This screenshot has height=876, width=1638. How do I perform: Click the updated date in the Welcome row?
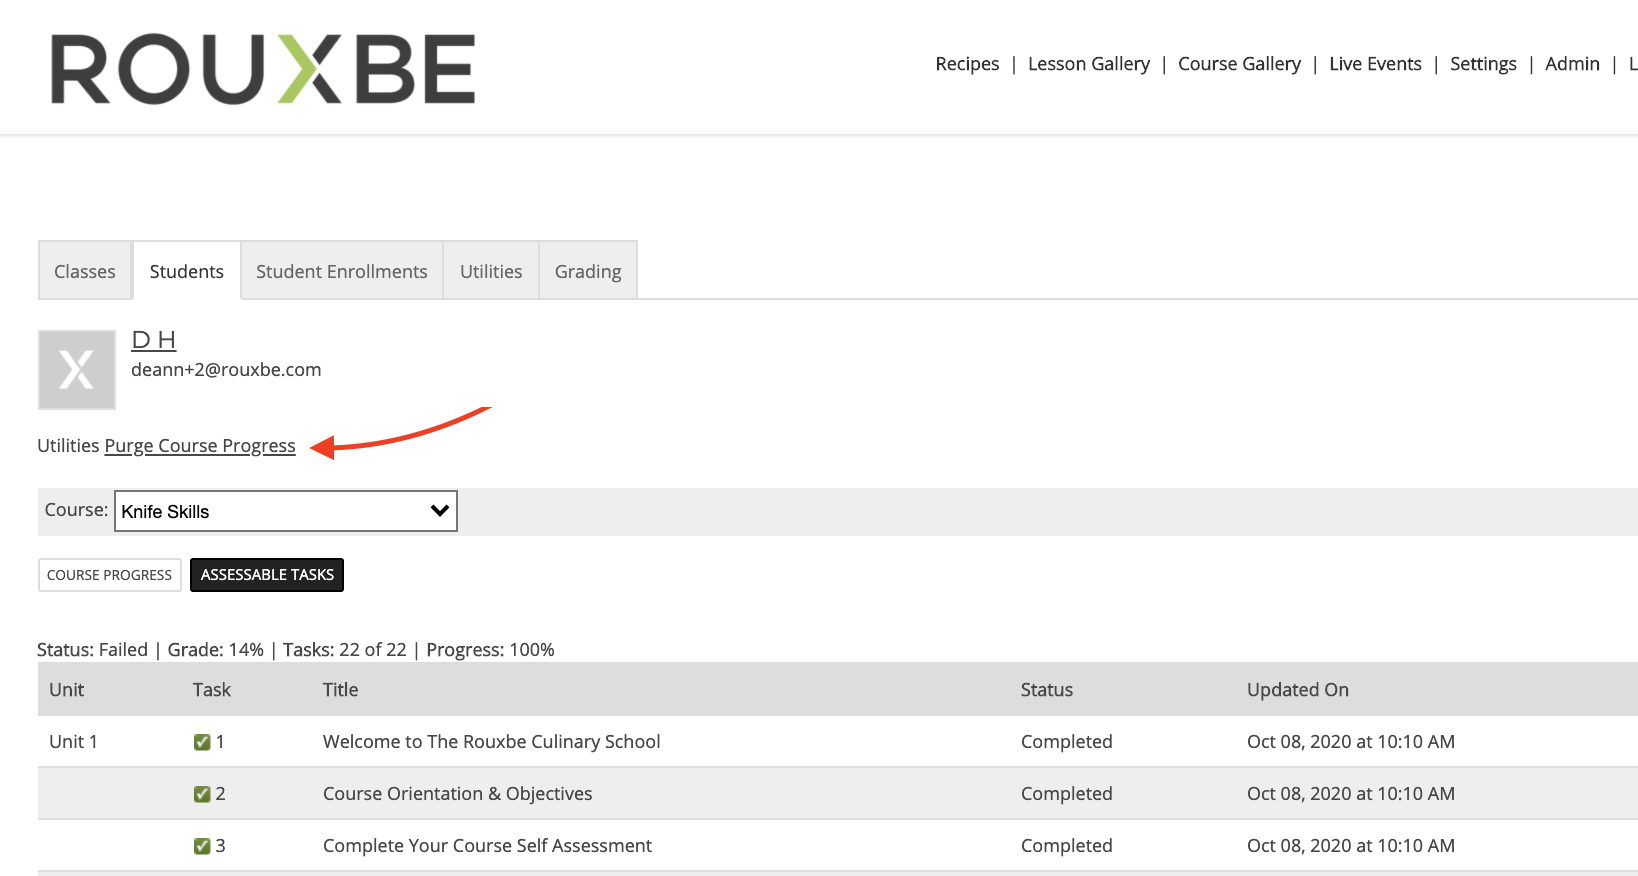click(1351, 742)
